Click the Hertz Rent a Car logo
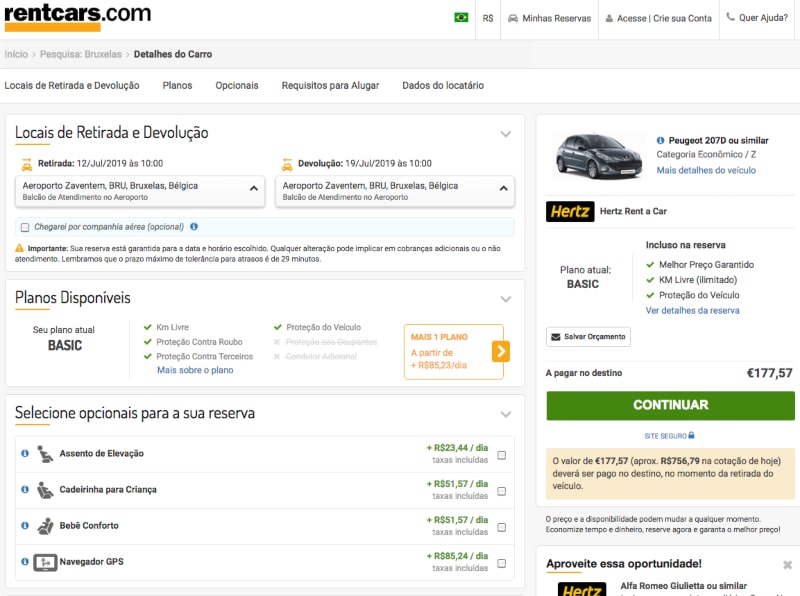The width and height of the screenshot is (800, 596). click(570, 211)
